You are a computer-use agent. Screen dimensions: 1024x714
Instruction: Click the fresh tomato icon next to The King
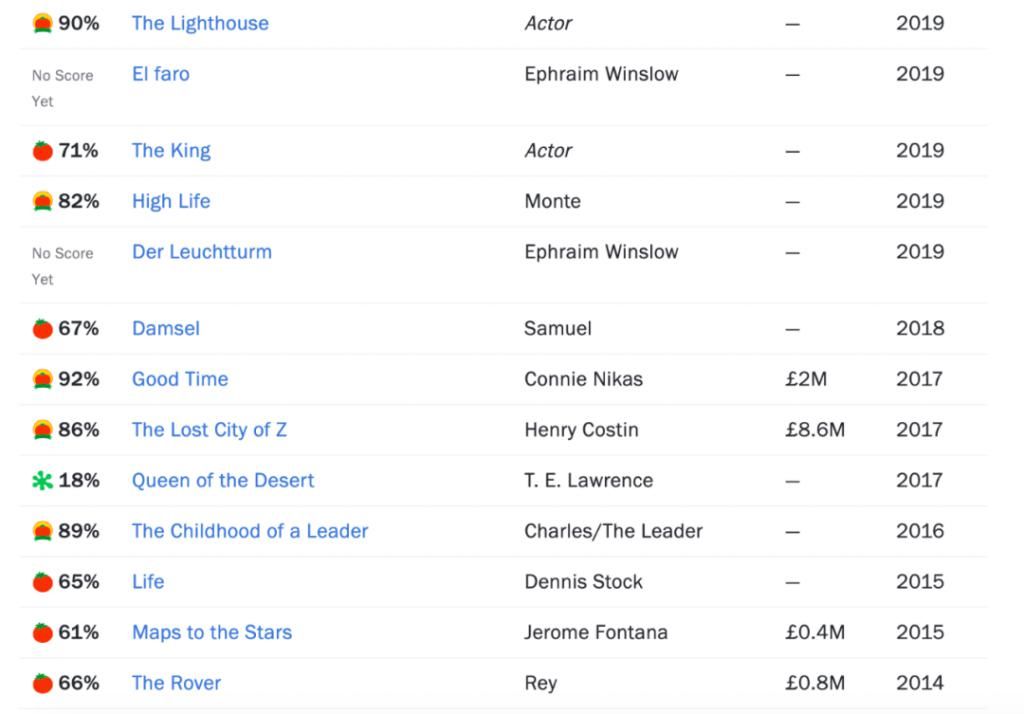(42, 151)
